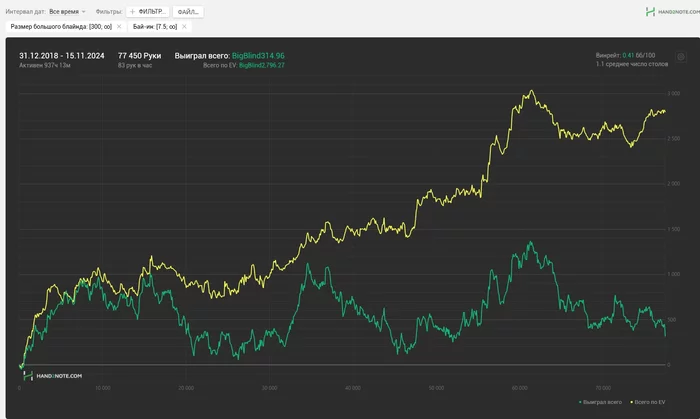Click the yellow legend color dot

pos(630,402)
